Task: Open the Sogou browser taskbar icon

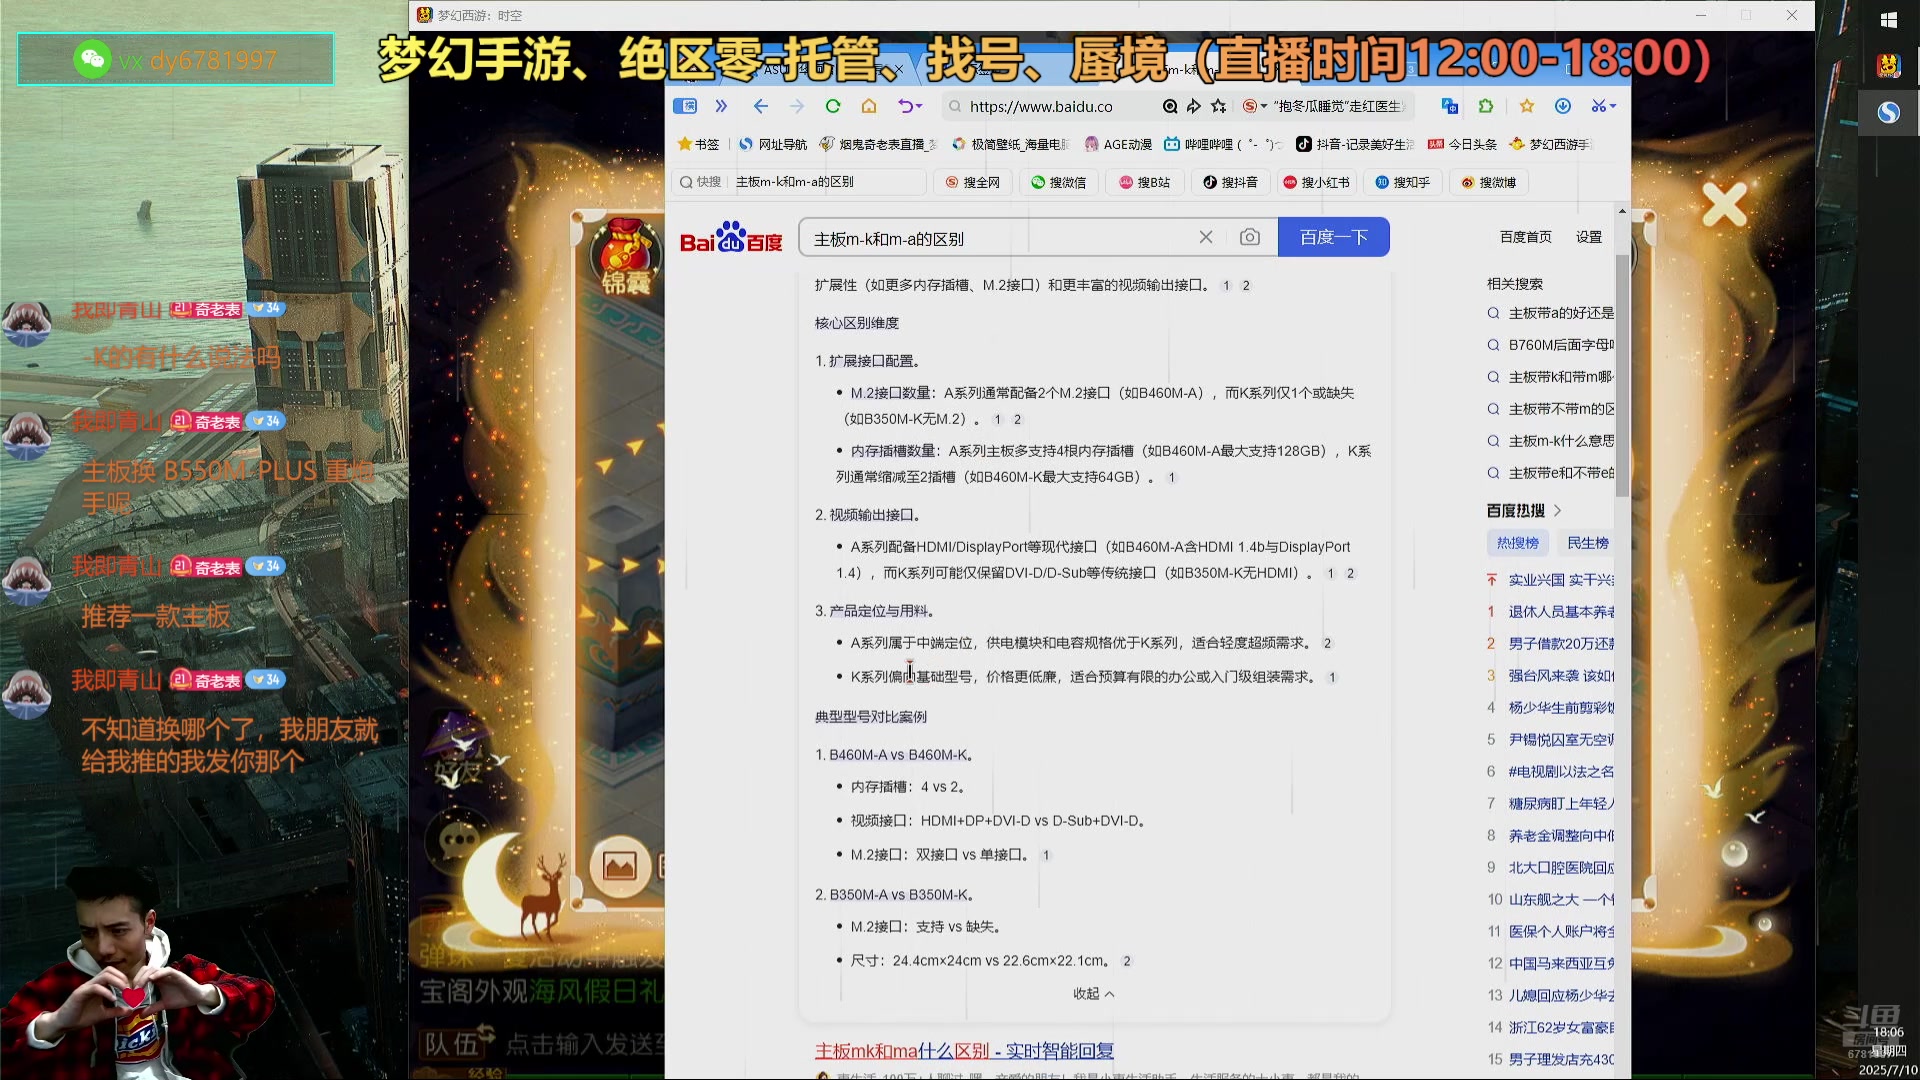Action: (1888, 112)
